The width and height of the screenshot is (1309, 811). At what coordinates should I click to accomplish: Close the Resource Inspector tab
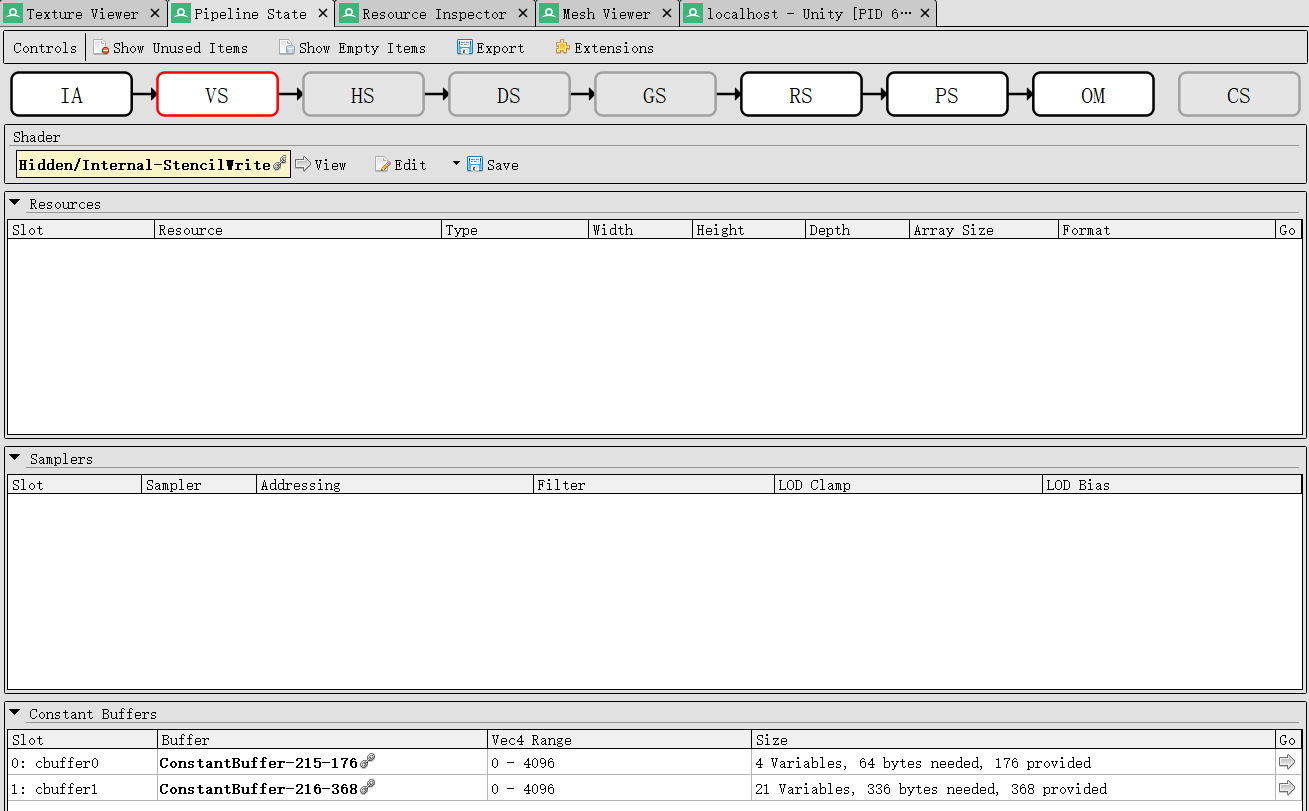[x=523, y=14]
